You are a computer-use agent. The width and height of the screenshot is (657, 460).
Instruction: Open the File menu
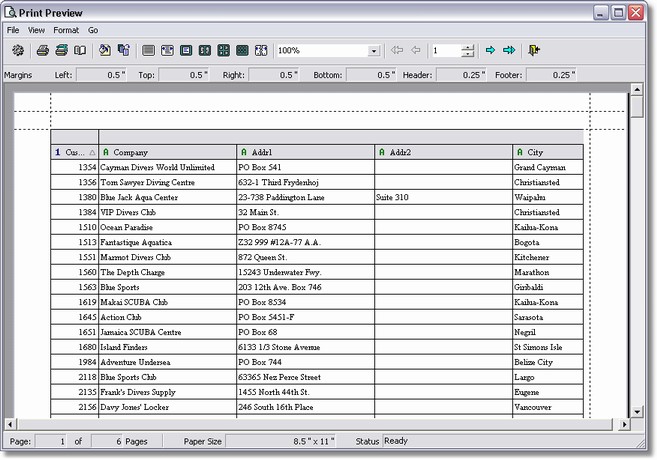point(14,30)
